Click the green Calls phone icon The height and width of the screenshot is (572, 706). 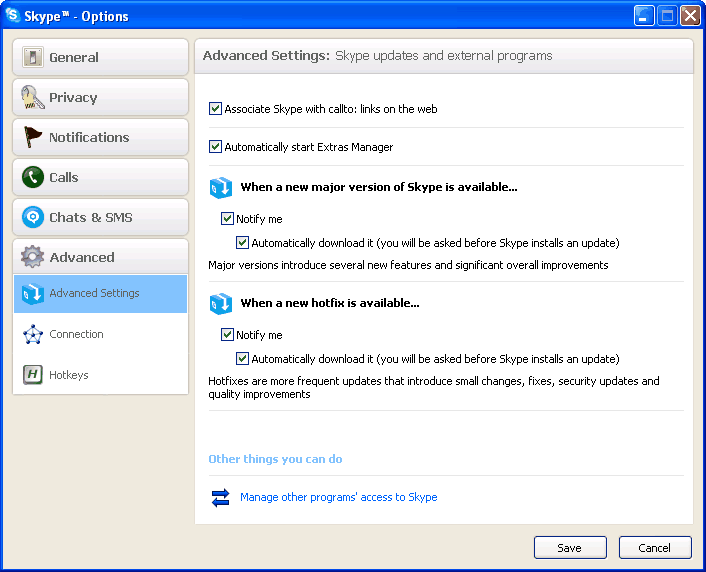click(33, 177)
